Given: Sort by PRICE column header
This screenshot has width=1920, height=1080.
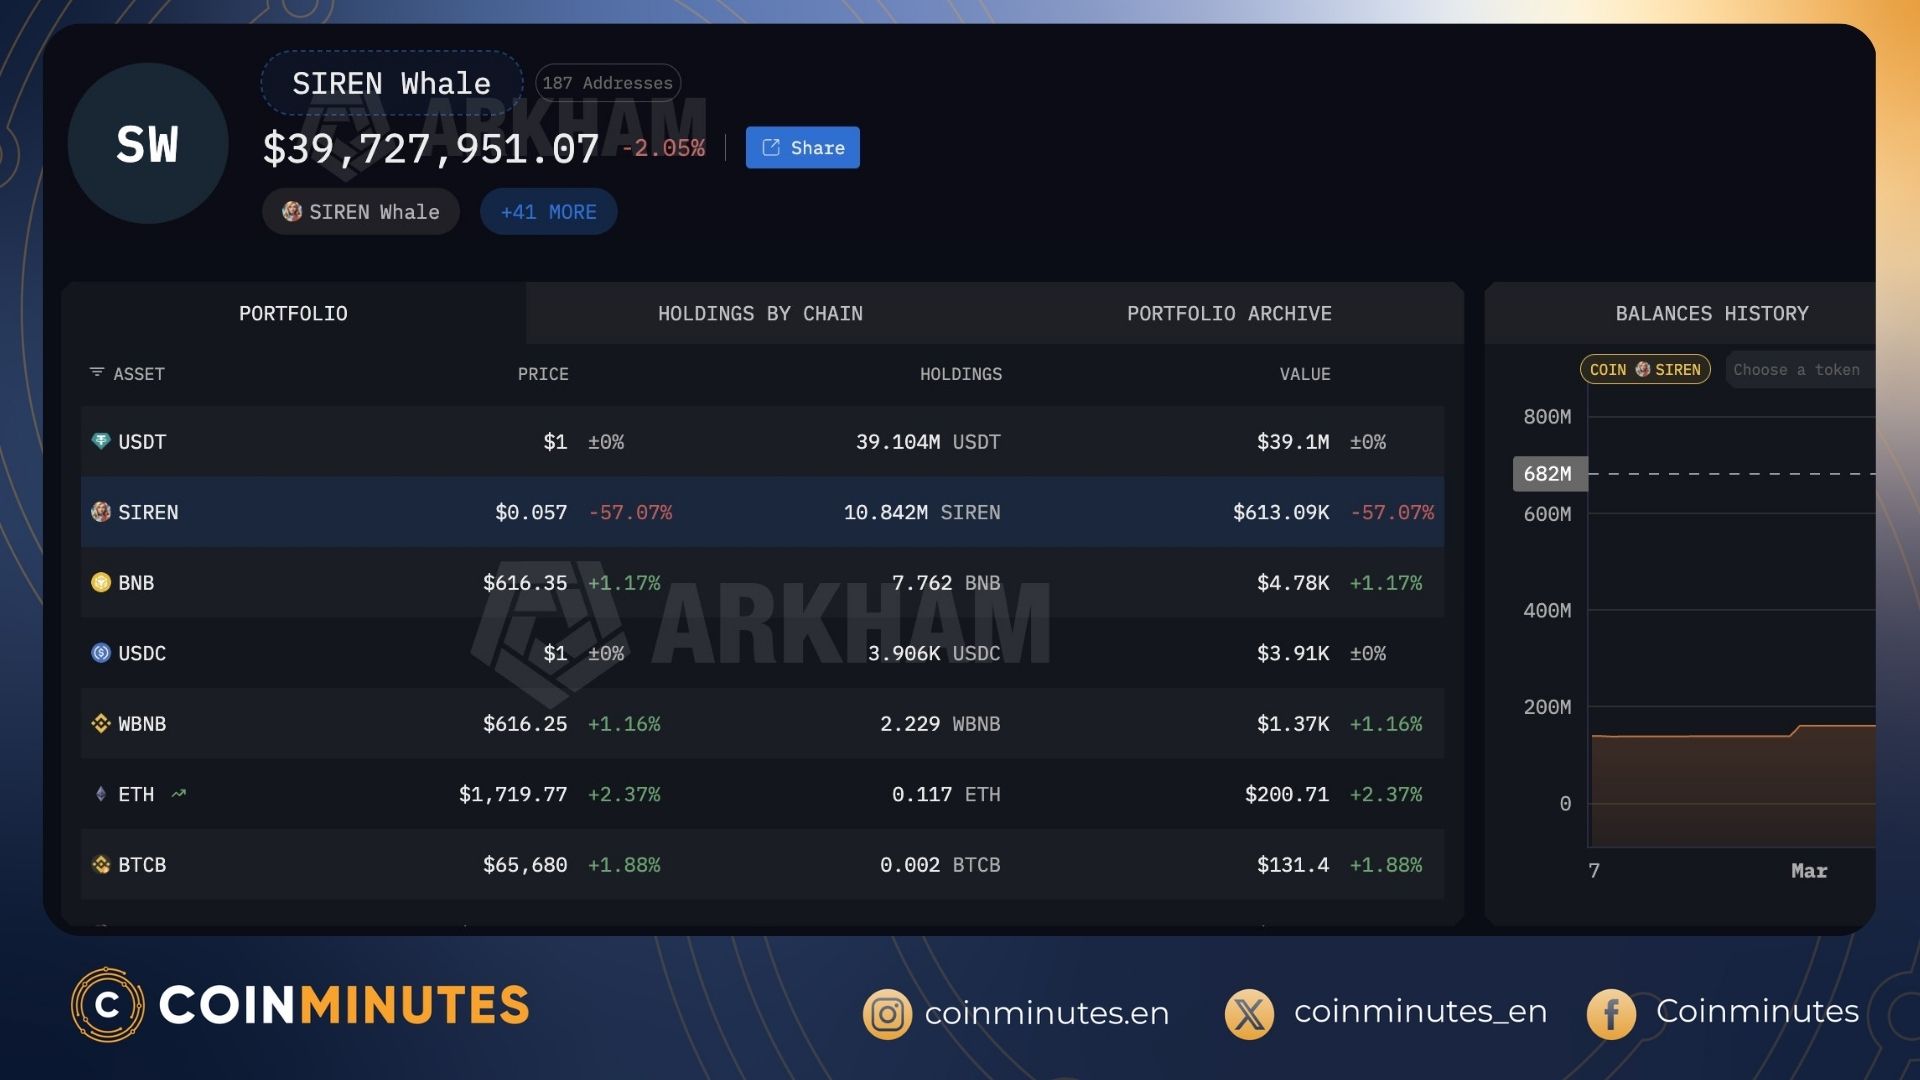Looking at the screenshot, I should (543, 374).
